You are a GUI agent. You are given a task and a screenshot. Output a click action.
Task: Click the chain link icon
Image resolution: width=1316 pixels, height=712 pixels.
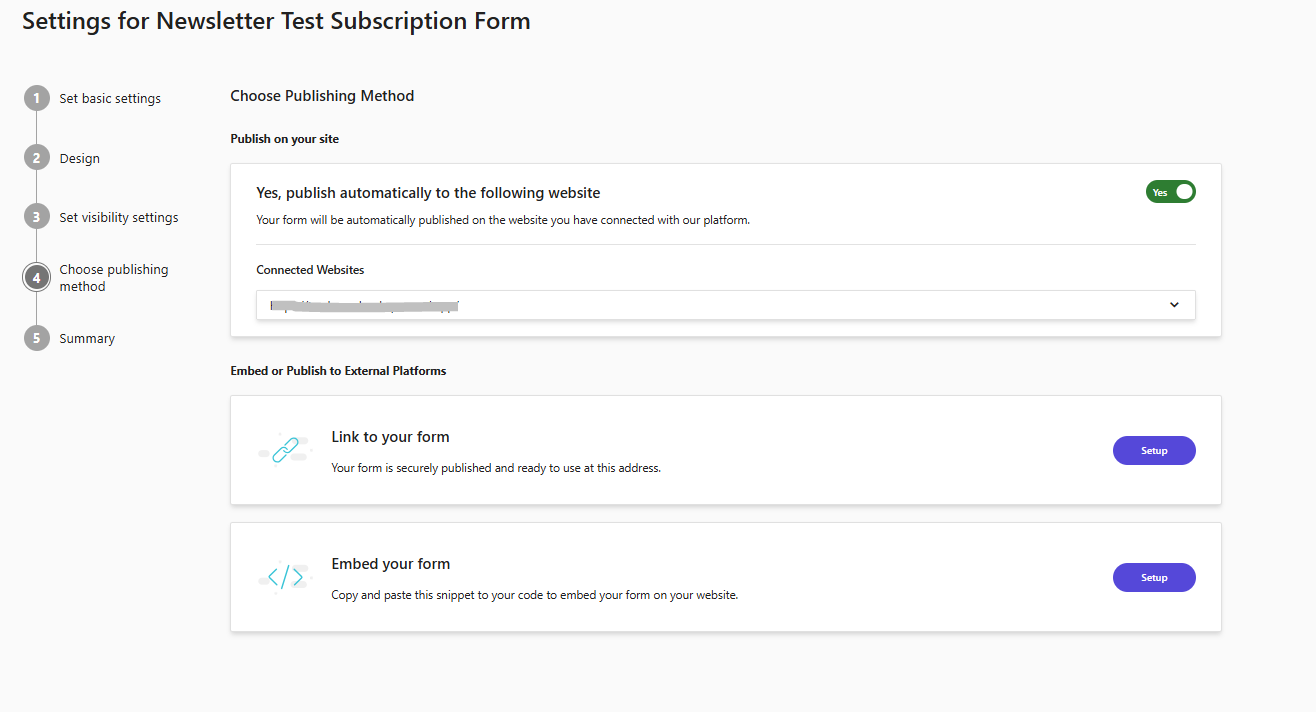pyautogui.click(x=285, y=450)
